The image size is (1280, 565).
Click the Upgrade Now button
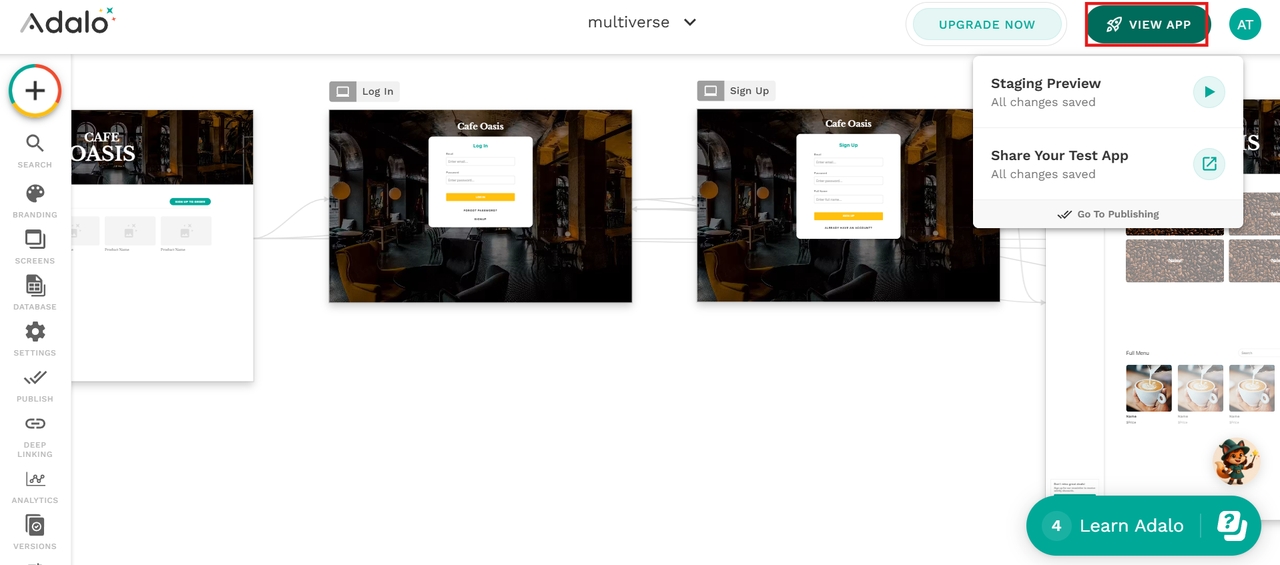pos(986,24)
